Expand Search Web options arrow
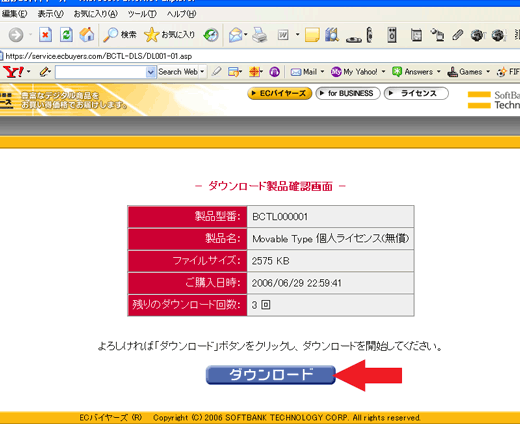The image size is (520, 424). point(202,72)
